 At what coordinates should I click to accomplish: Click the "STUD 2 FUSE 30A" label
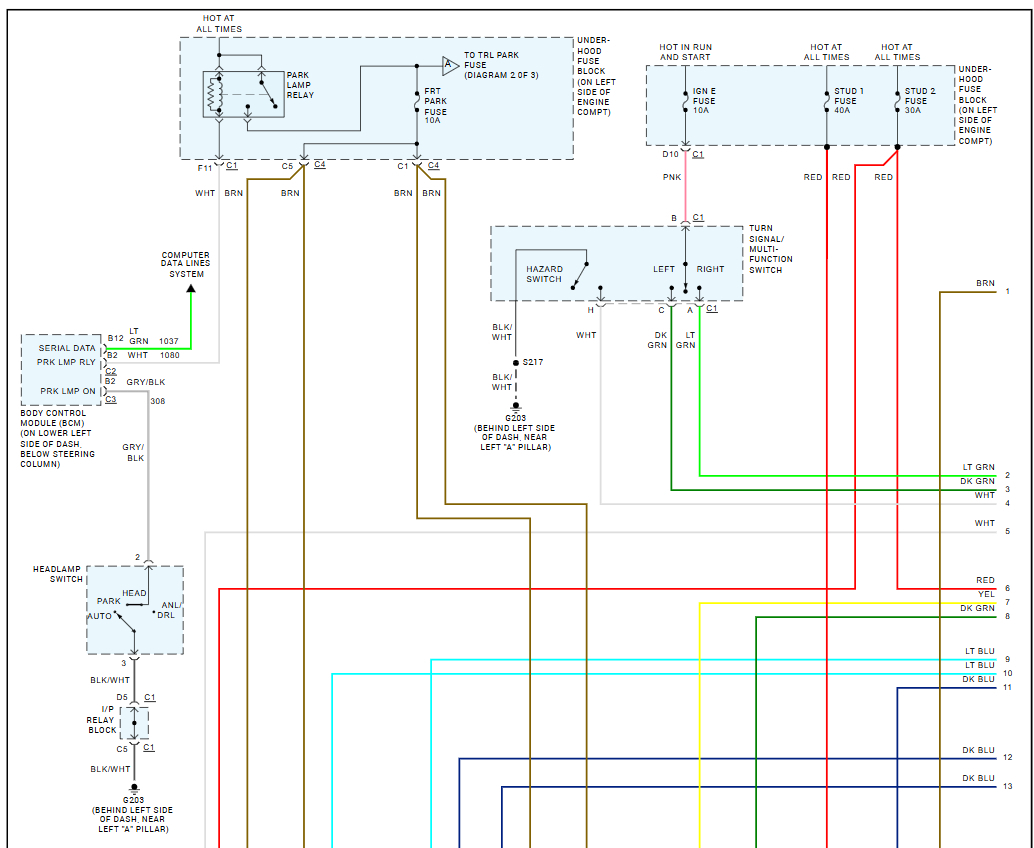(920, 101)
